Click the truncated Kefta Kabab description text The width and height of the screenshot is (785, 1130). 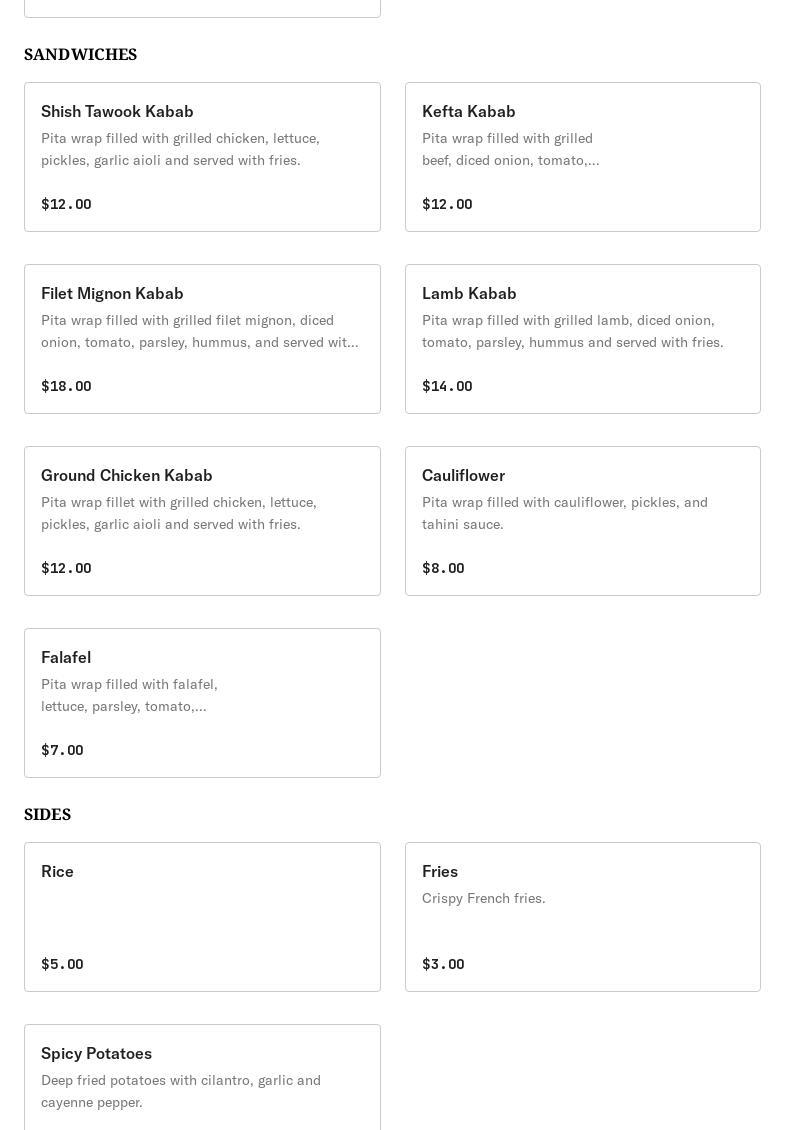click(510, 149)
